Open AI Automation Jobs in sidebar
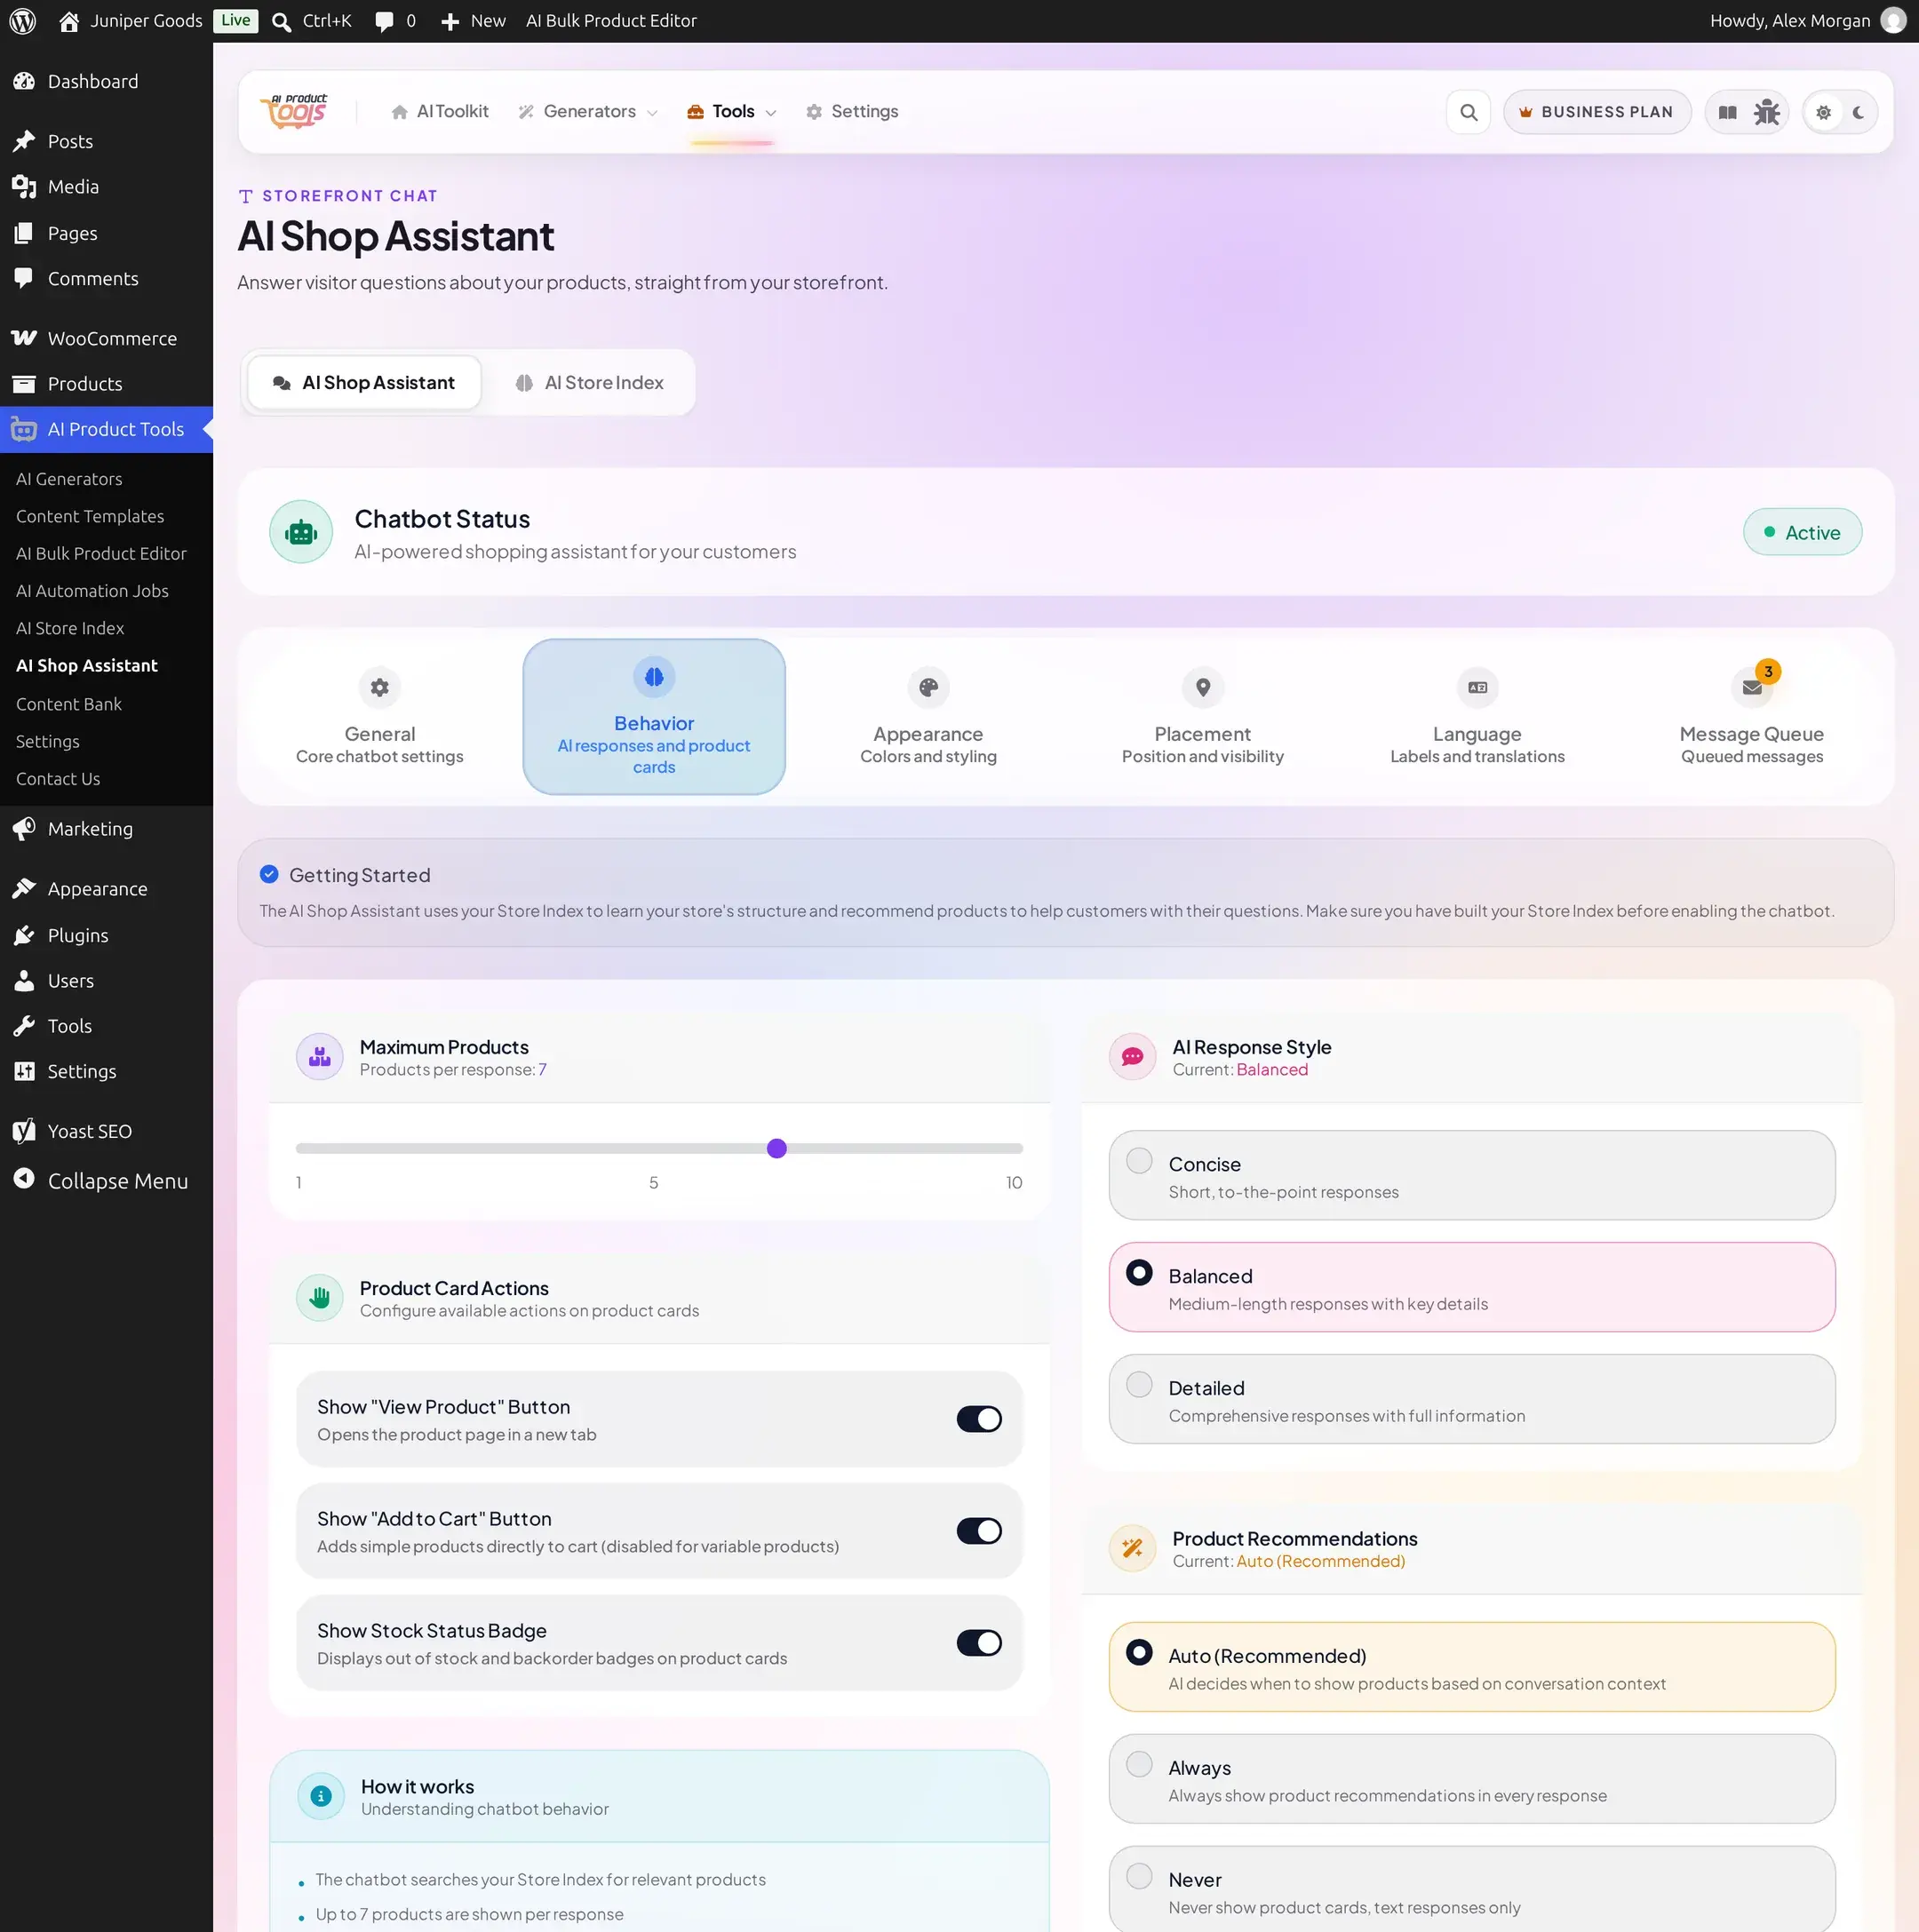The height and width of the screenshot is (1932, 1919). click(x=92, y=591)
